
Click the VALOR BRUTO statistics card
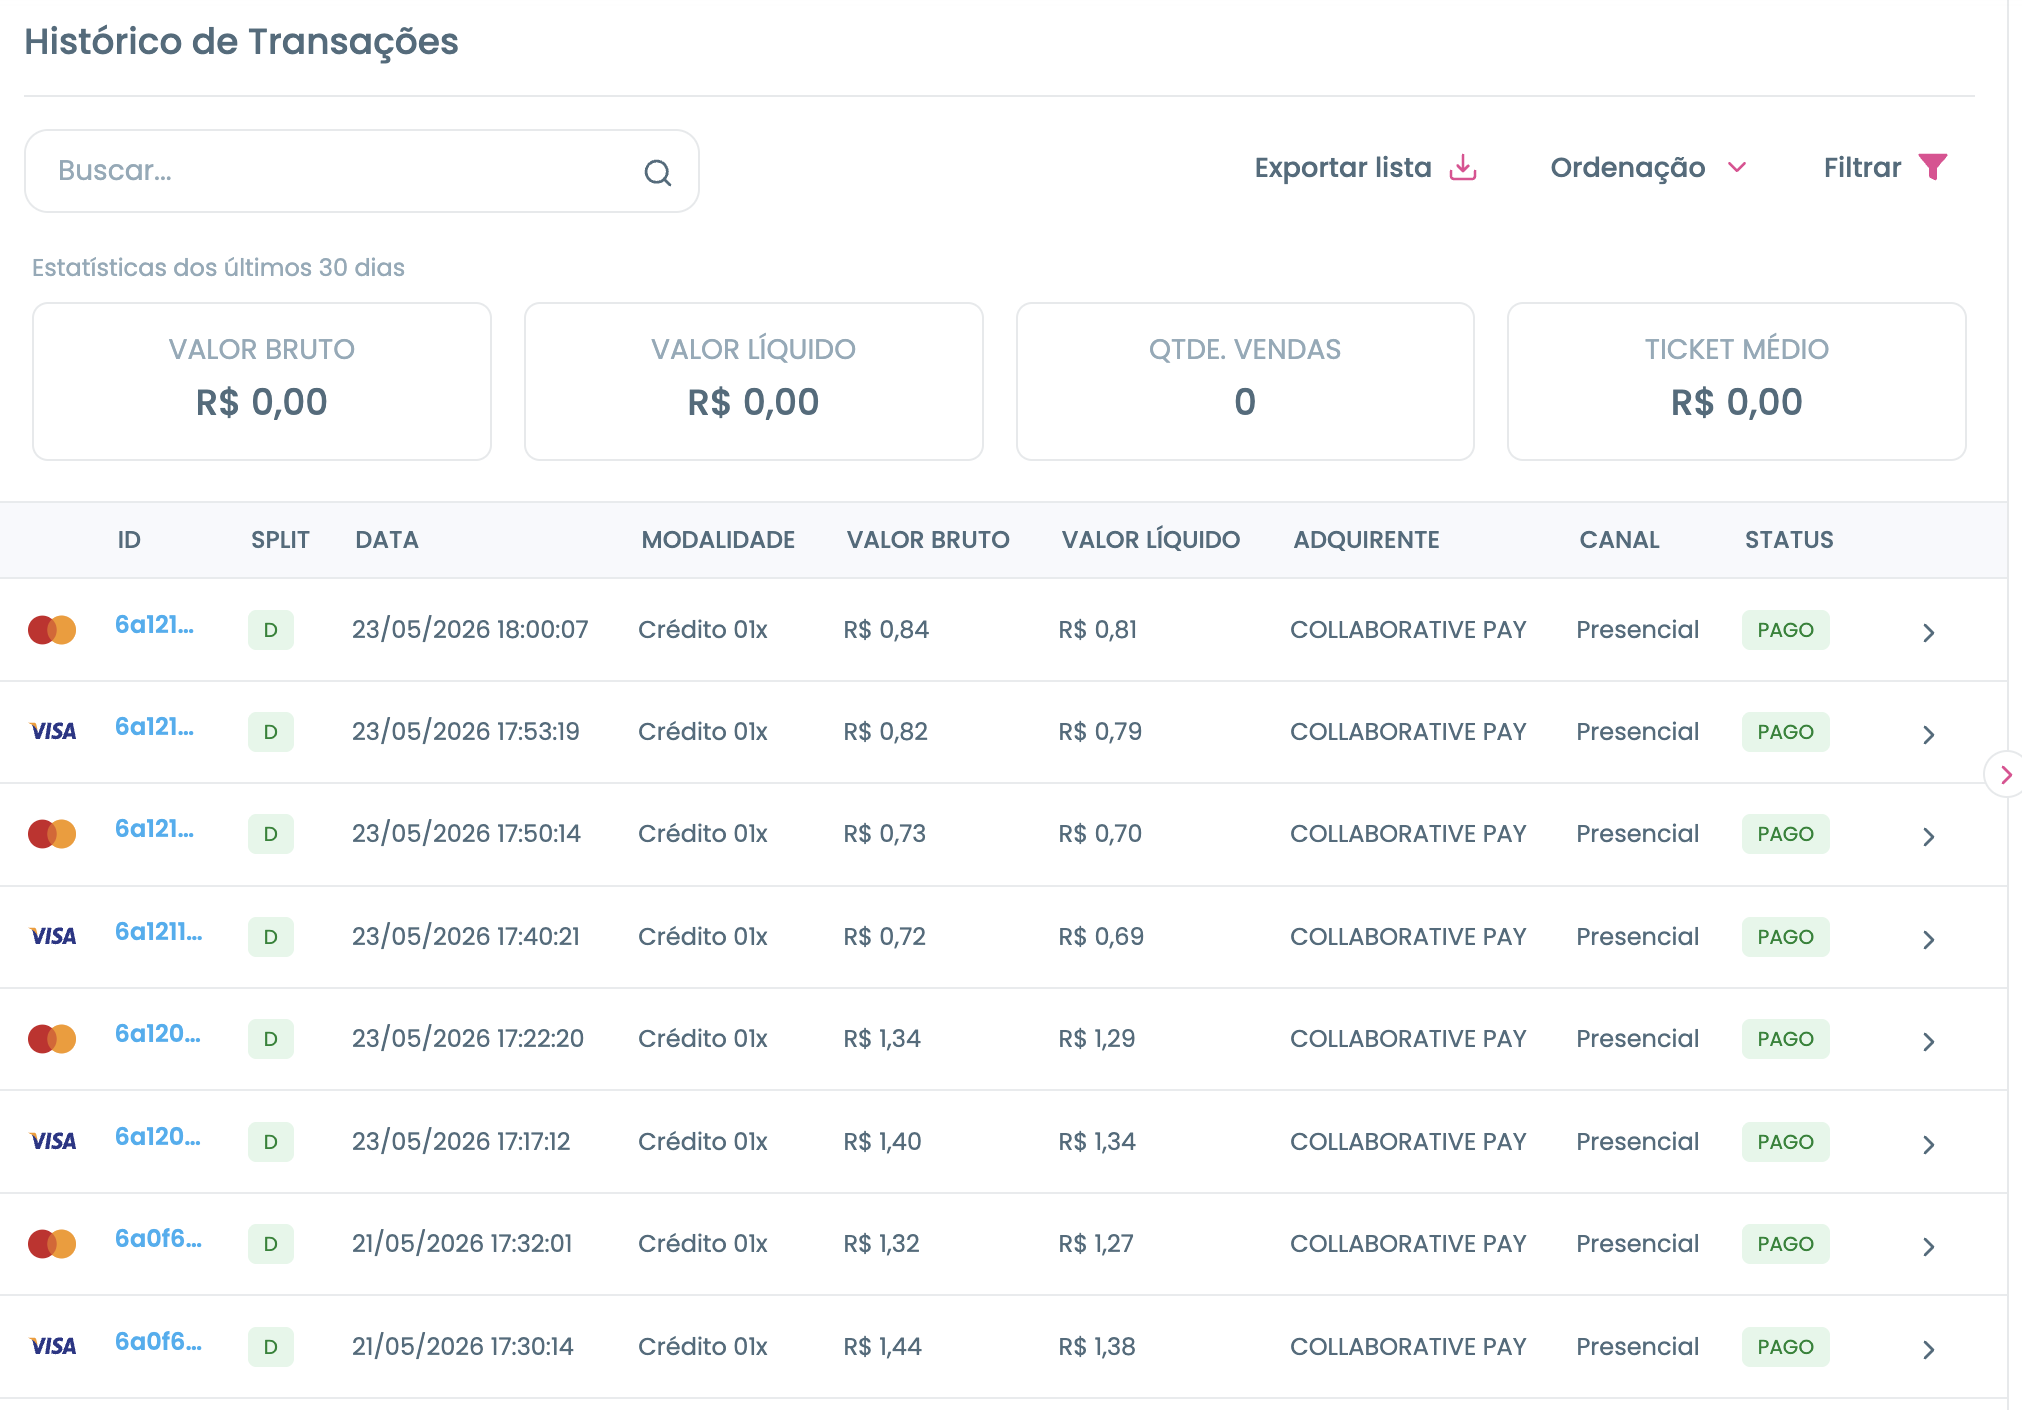(262, 381)
